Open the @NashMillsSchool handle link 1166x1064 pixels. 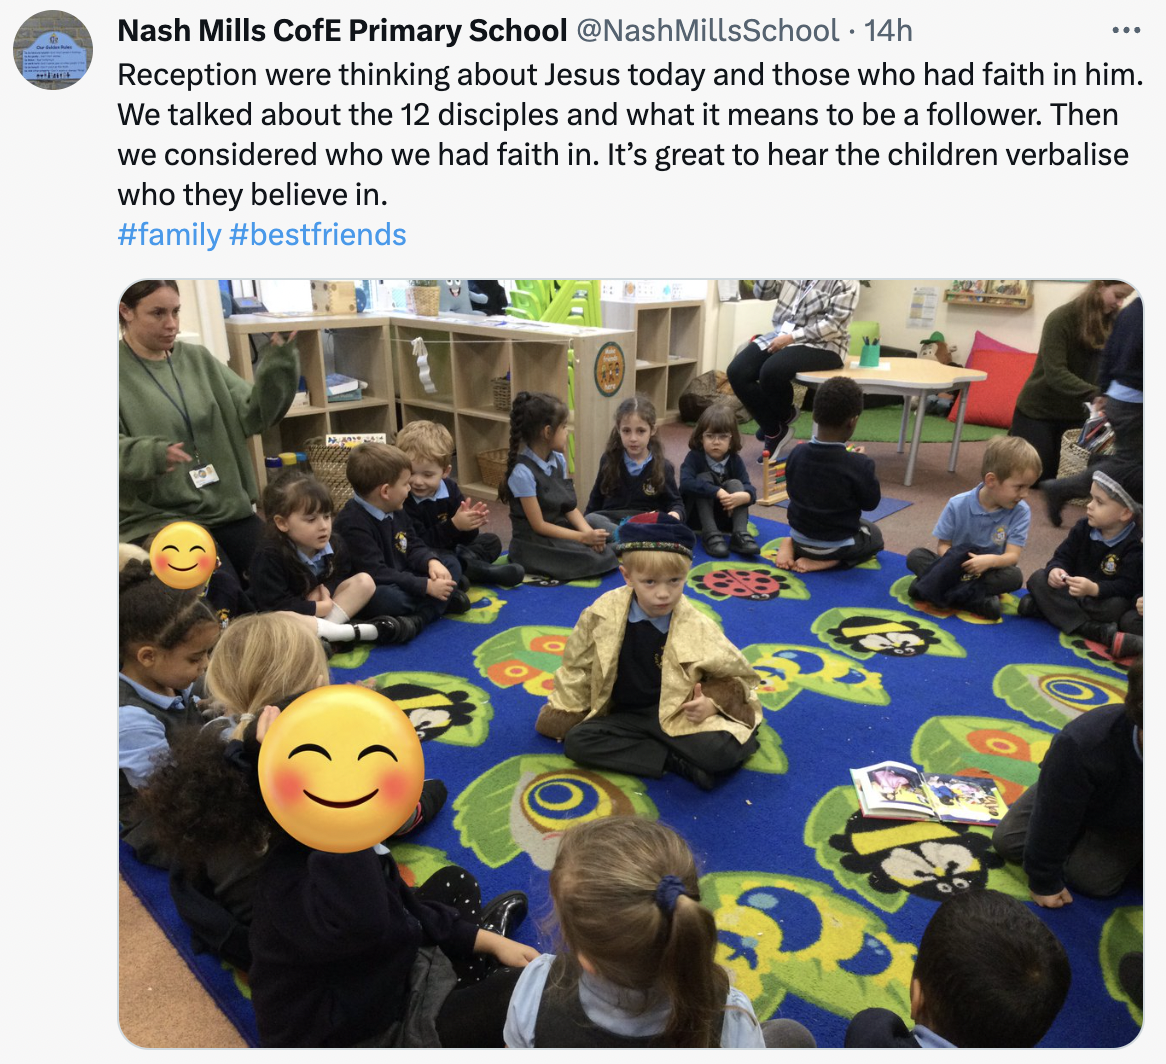click(707, 31)
